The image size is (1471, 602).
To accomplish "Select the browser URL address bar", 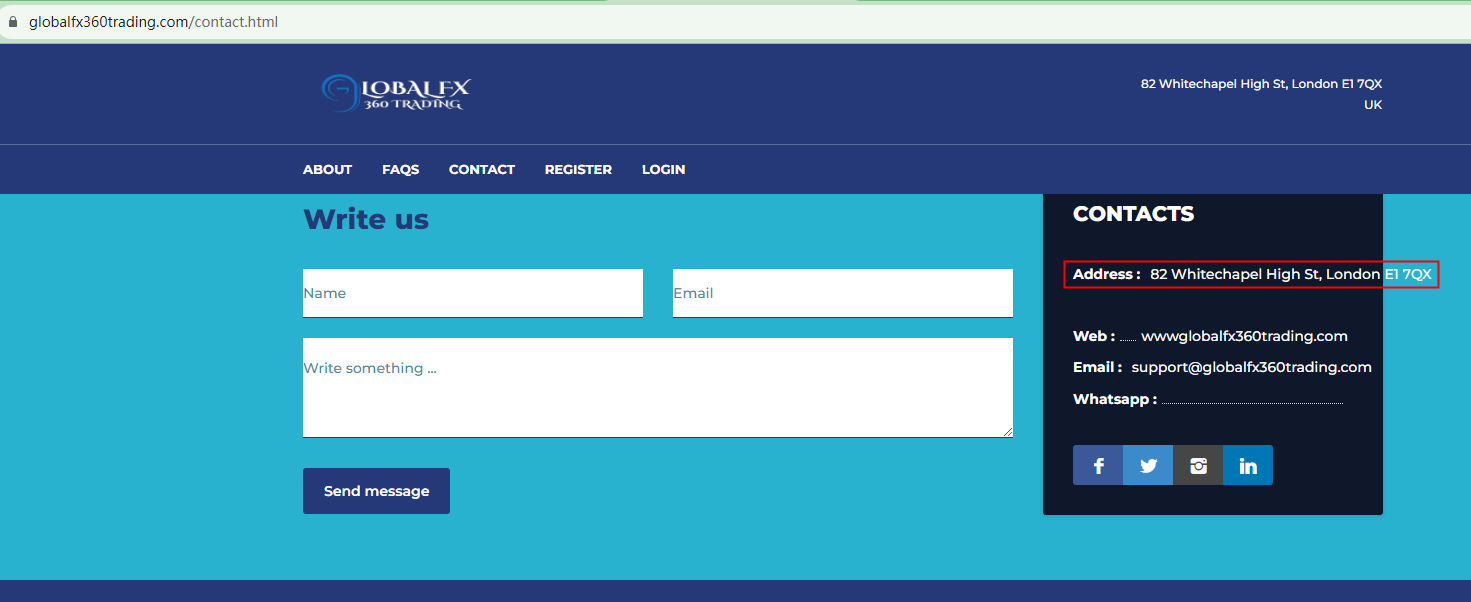I will pos(735,21).
